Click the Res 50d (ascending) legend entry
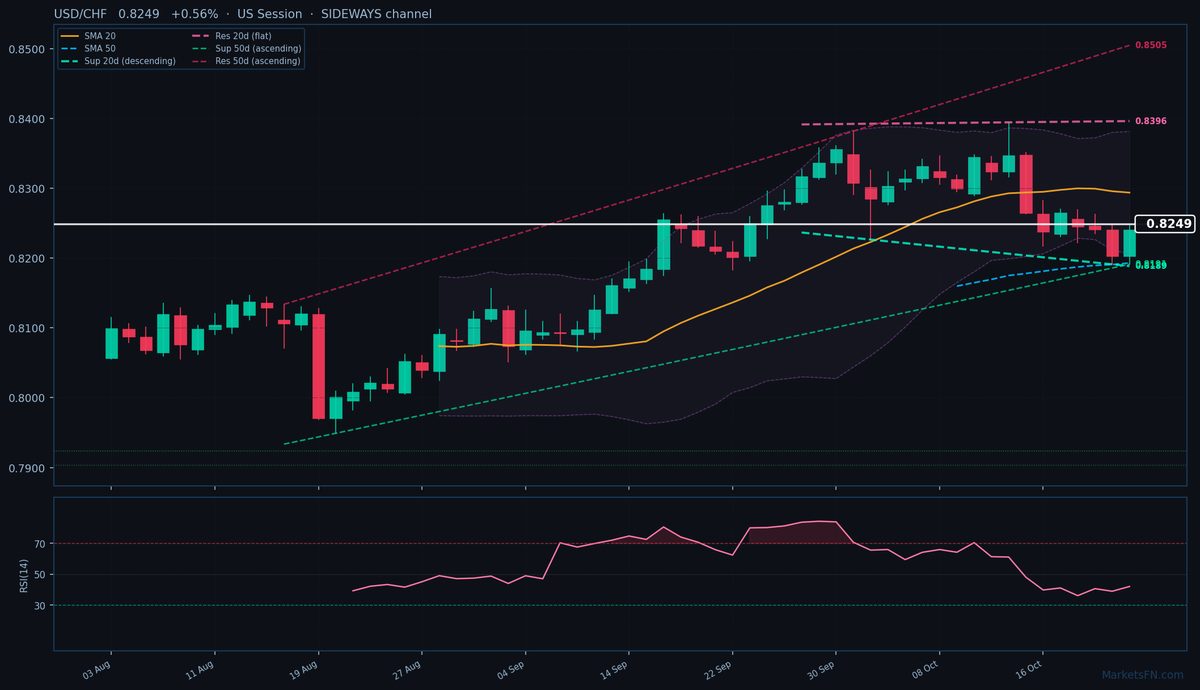This screenshot has height=690, width=1200. click(x=245, y=61)
